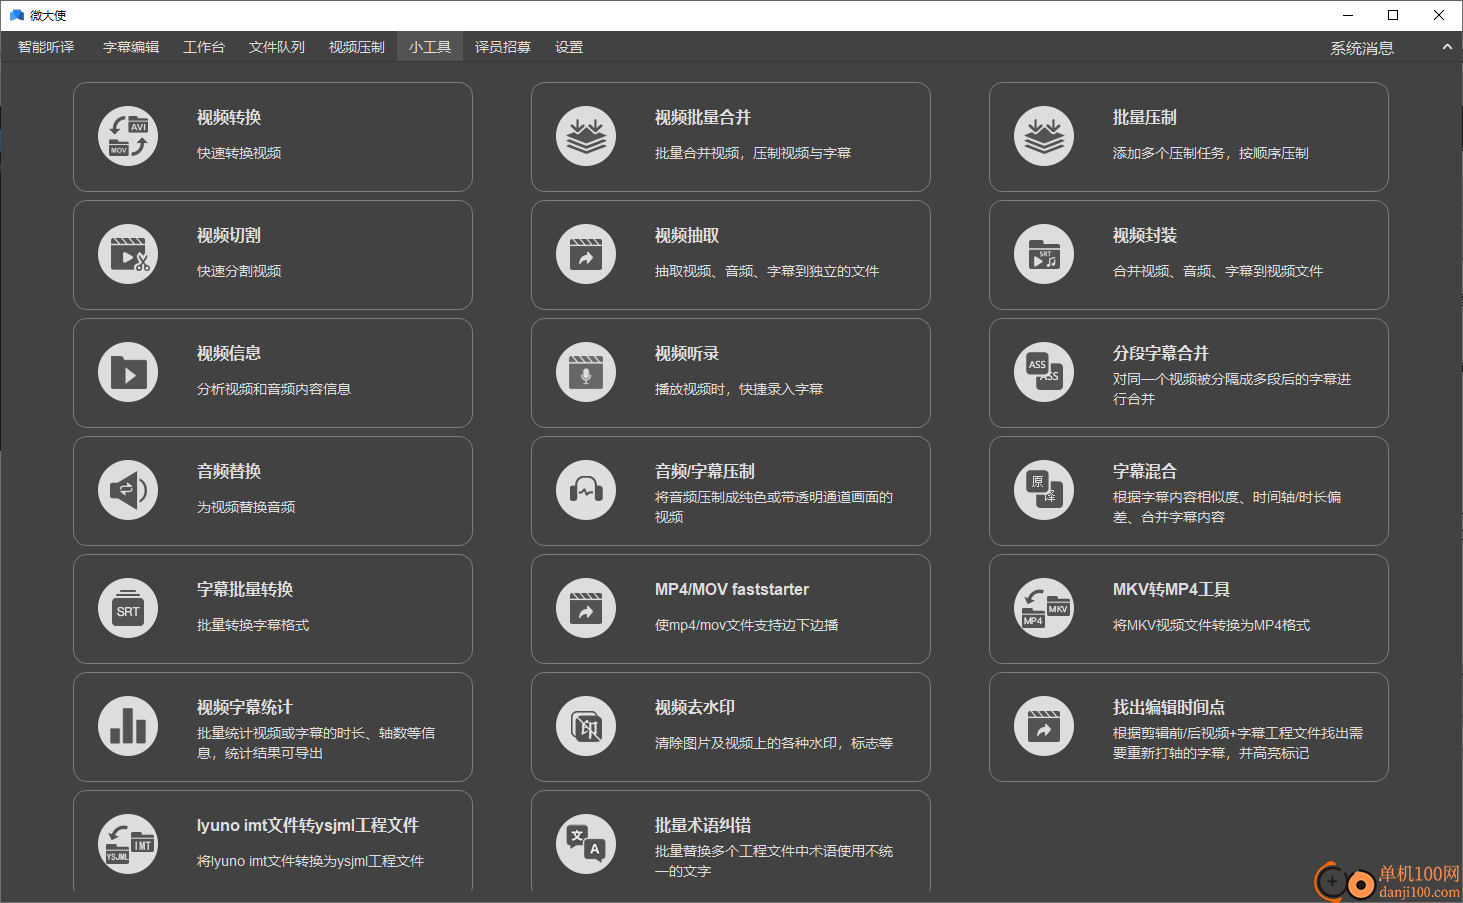Viewport: 1463px width, 903px height.
Task: Select the 视频切割 scissors clip icon
Action: click(128, 254)
